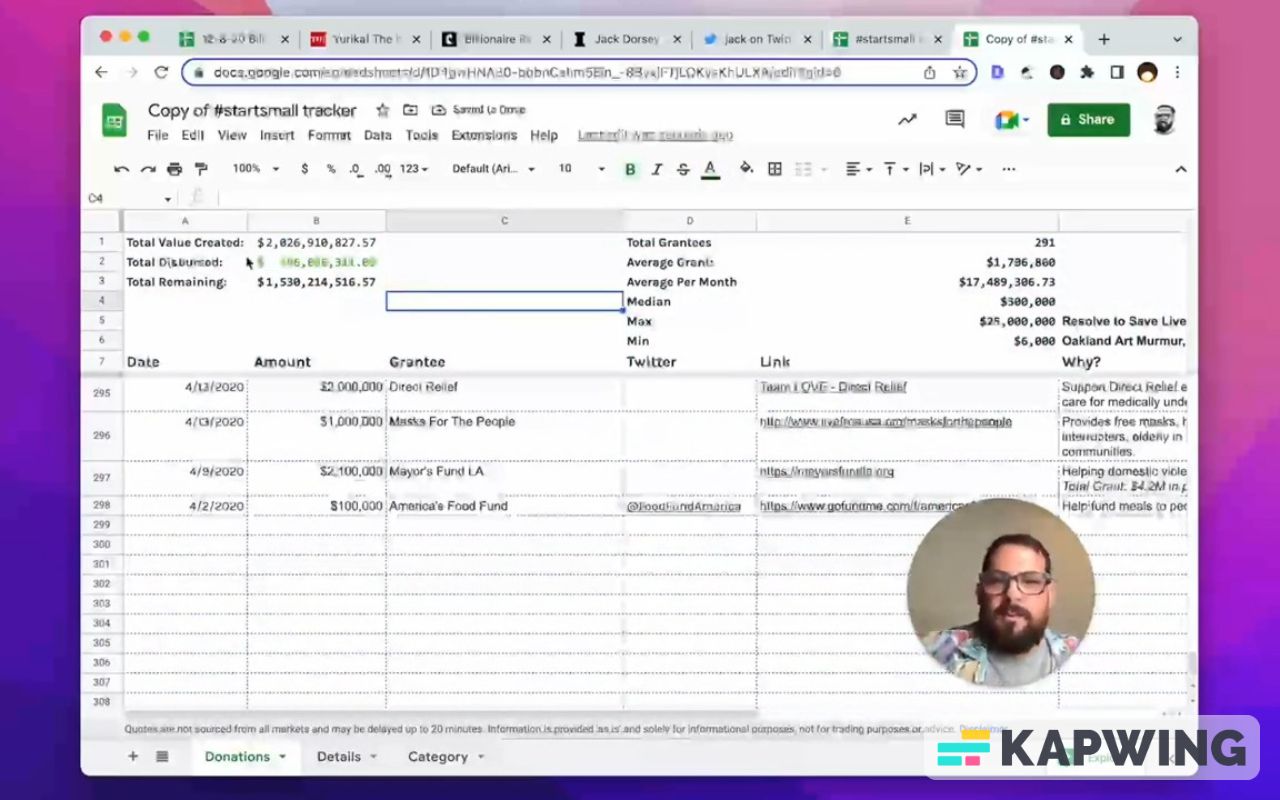This screenshot has height=800, width=1280.
Task: Bookmark the page with the star icon
Action: [960, 72]
